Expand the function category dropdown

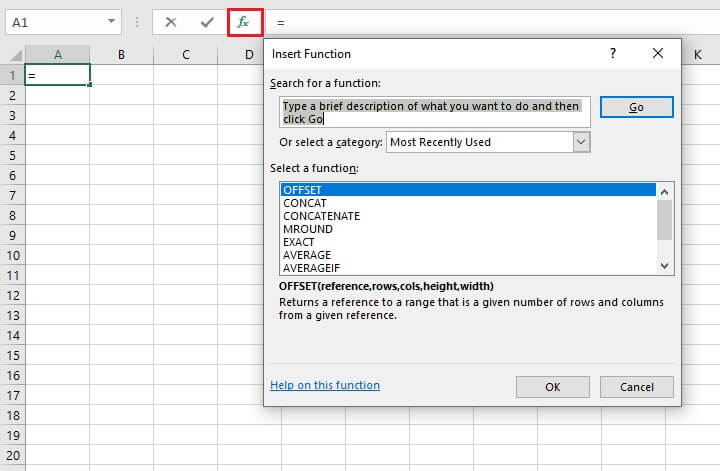pos(581,142)
